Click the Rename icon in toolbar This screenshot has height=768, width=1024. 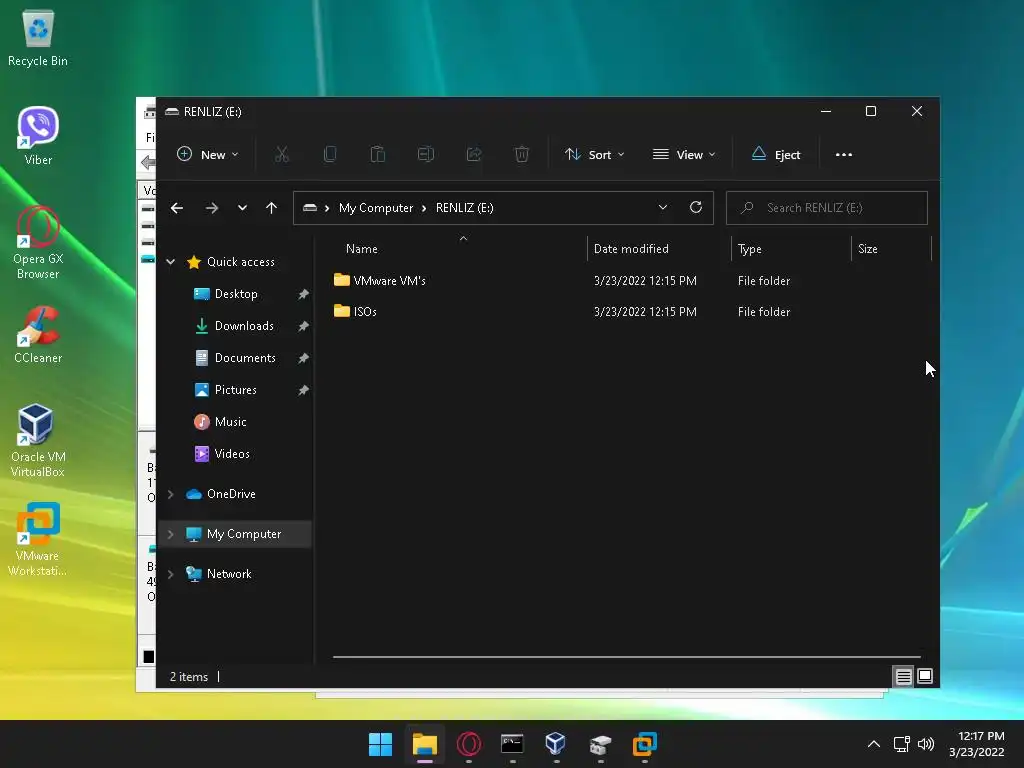[x=426, y=155]
